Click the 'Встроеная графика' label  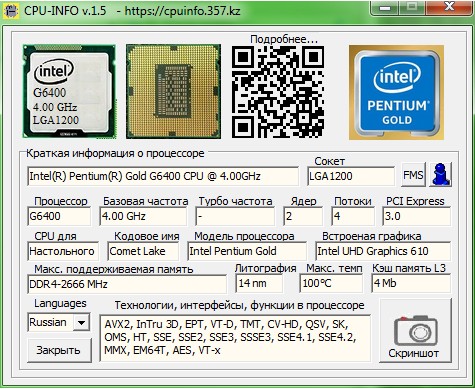click(371, 236)
